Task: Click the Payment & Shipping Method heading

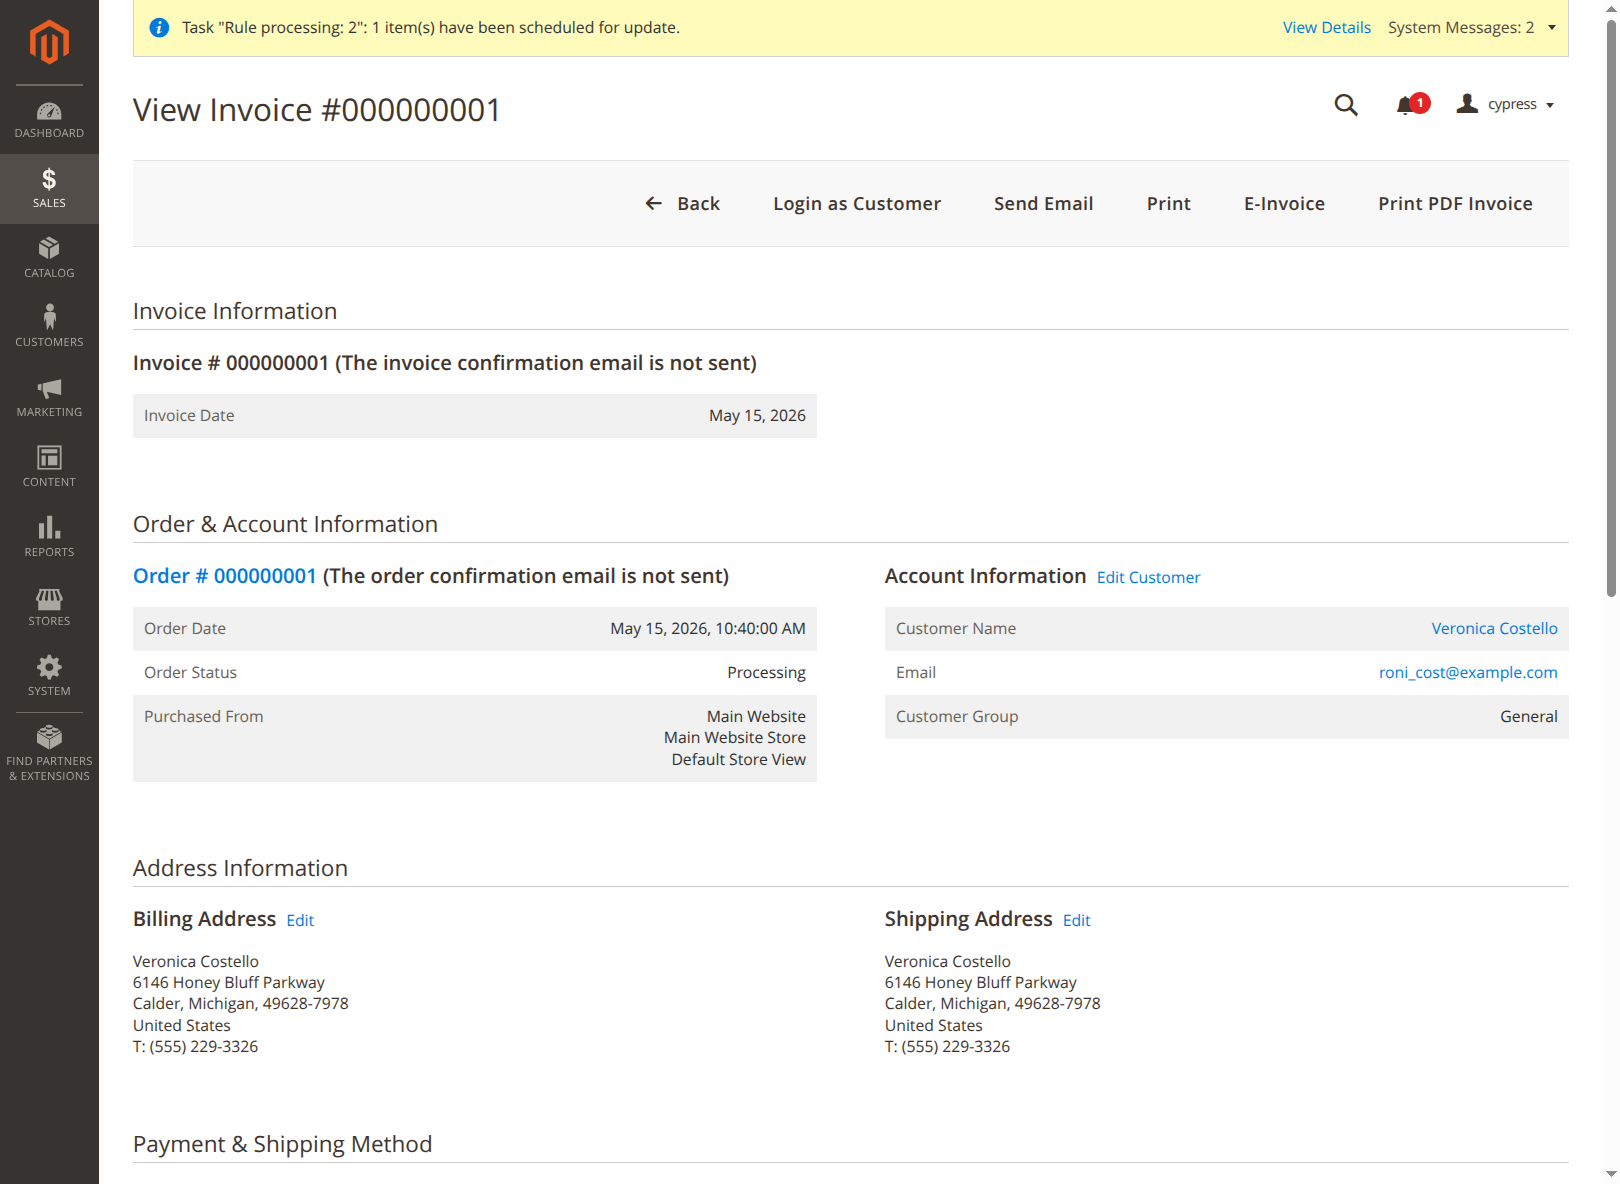Action: point(282,1144)
